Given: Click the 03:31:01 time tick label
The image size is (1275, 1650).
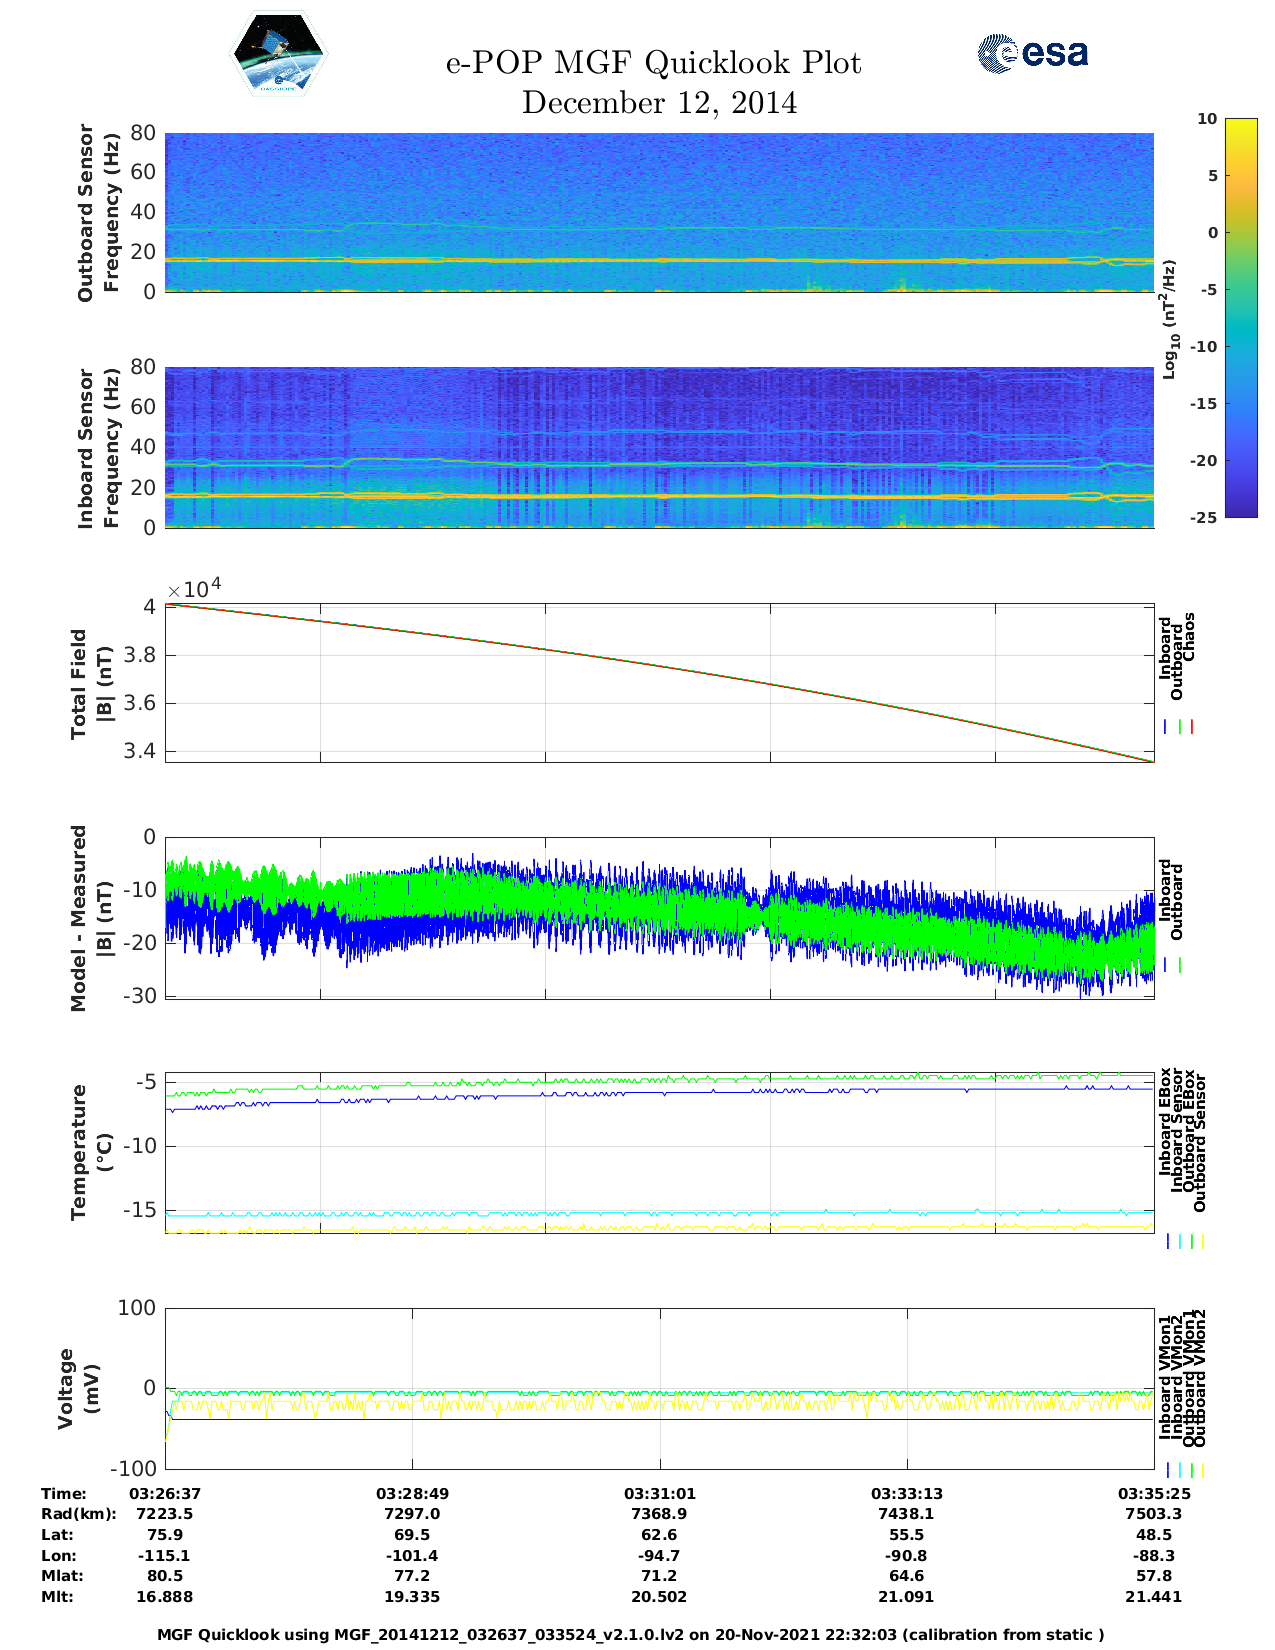Looking at the screenshot, I should 659,1493.
